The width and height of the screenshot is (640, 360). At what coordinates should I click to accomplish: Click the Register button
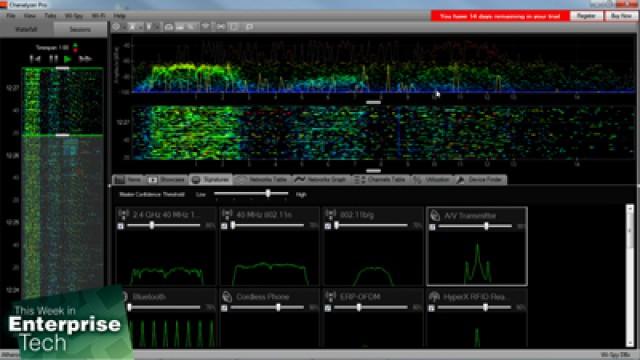[586, 16]
